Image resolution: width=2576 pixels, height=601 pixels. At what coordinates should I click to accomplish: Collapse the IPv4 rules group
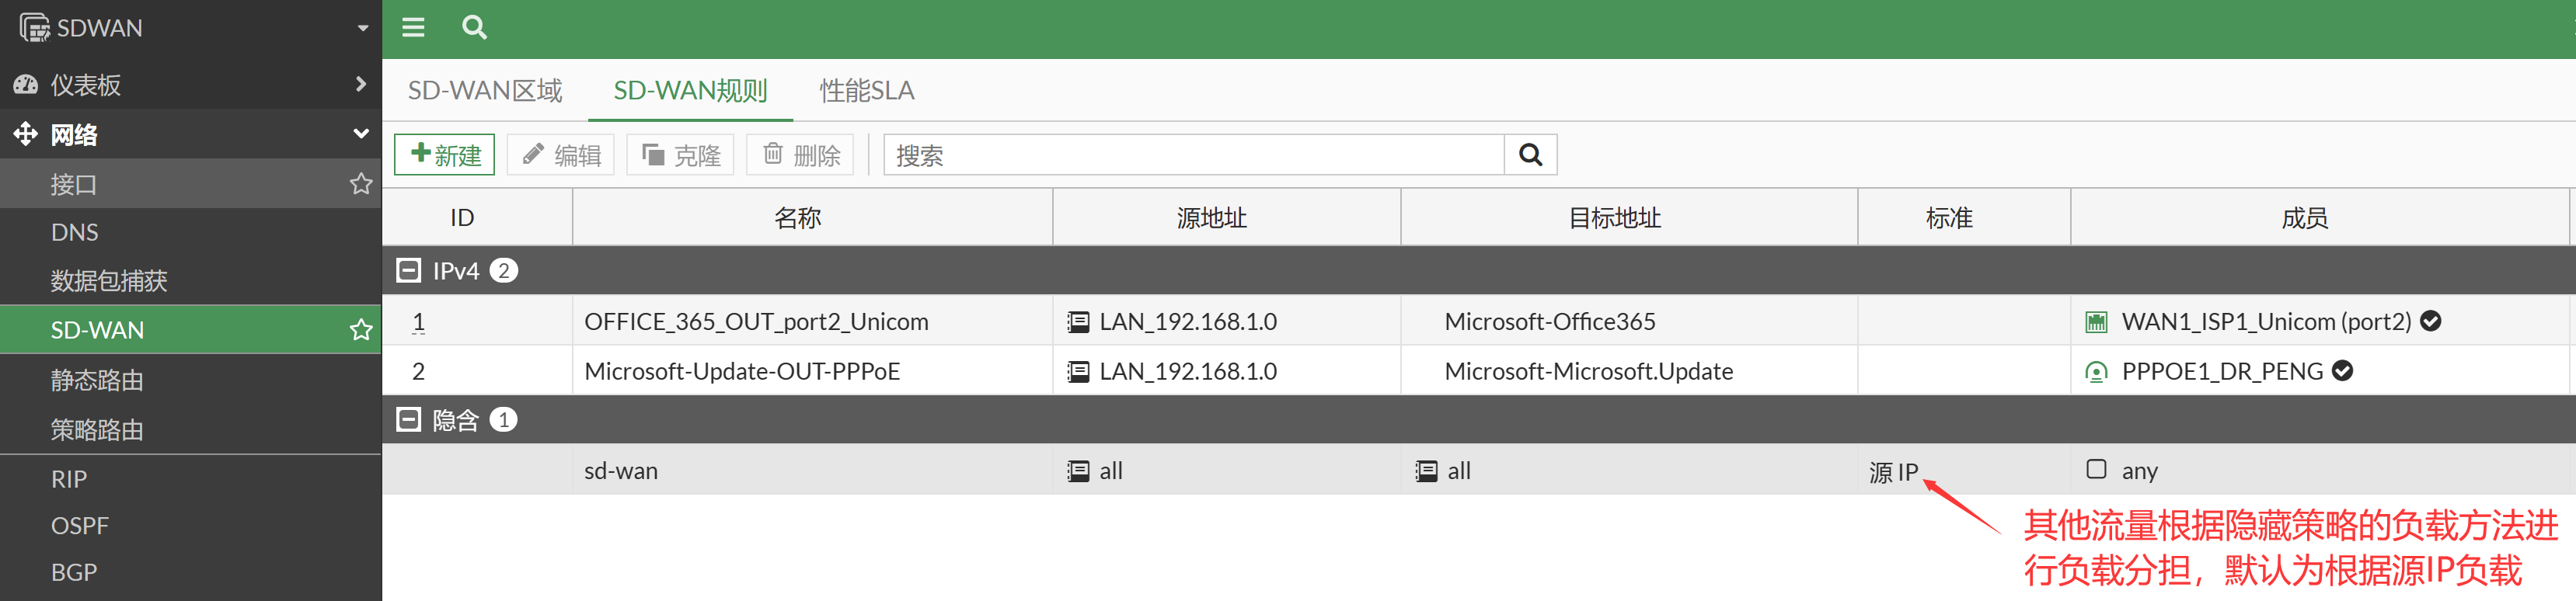(408, 270)
